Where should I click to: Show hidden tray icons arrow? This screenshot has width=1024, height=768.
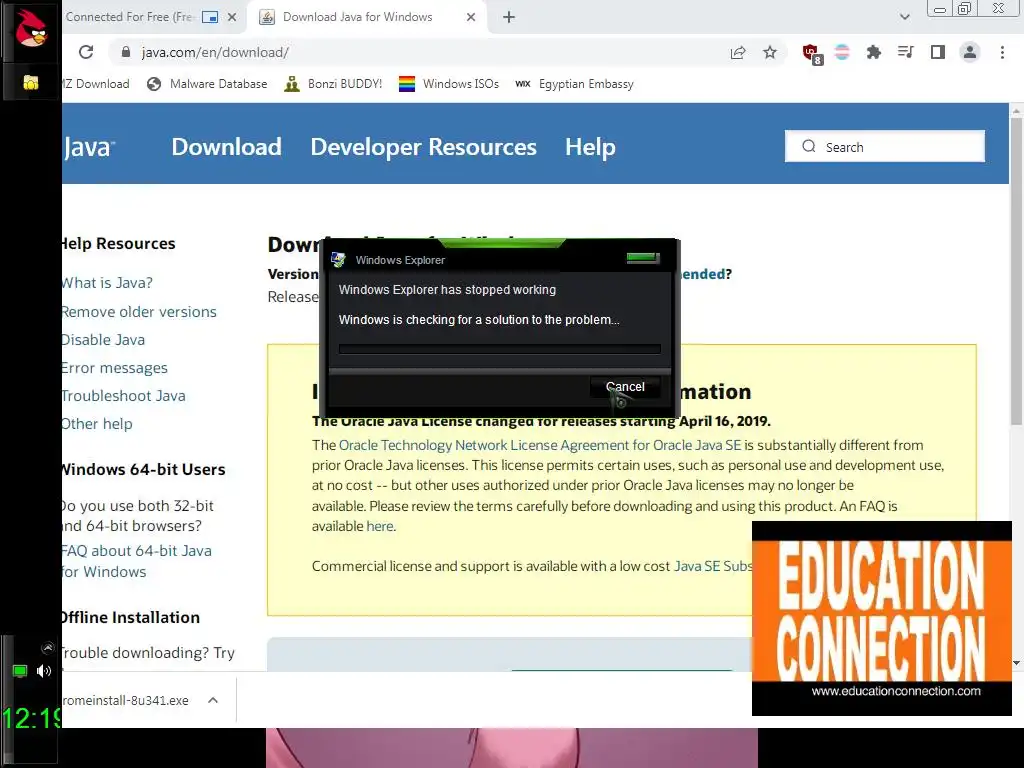pos(48,648)
